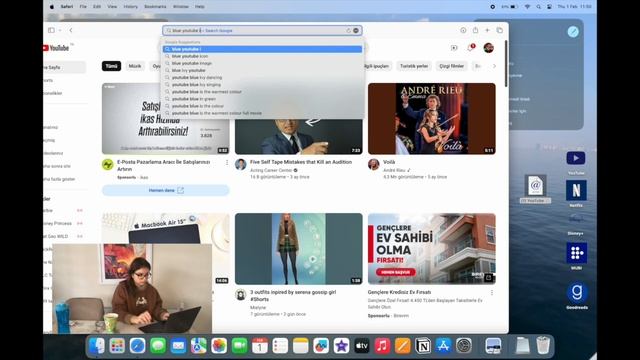Click the 'Voilà' video title
The image size is (640, 360).
click(x=389, y=162)
